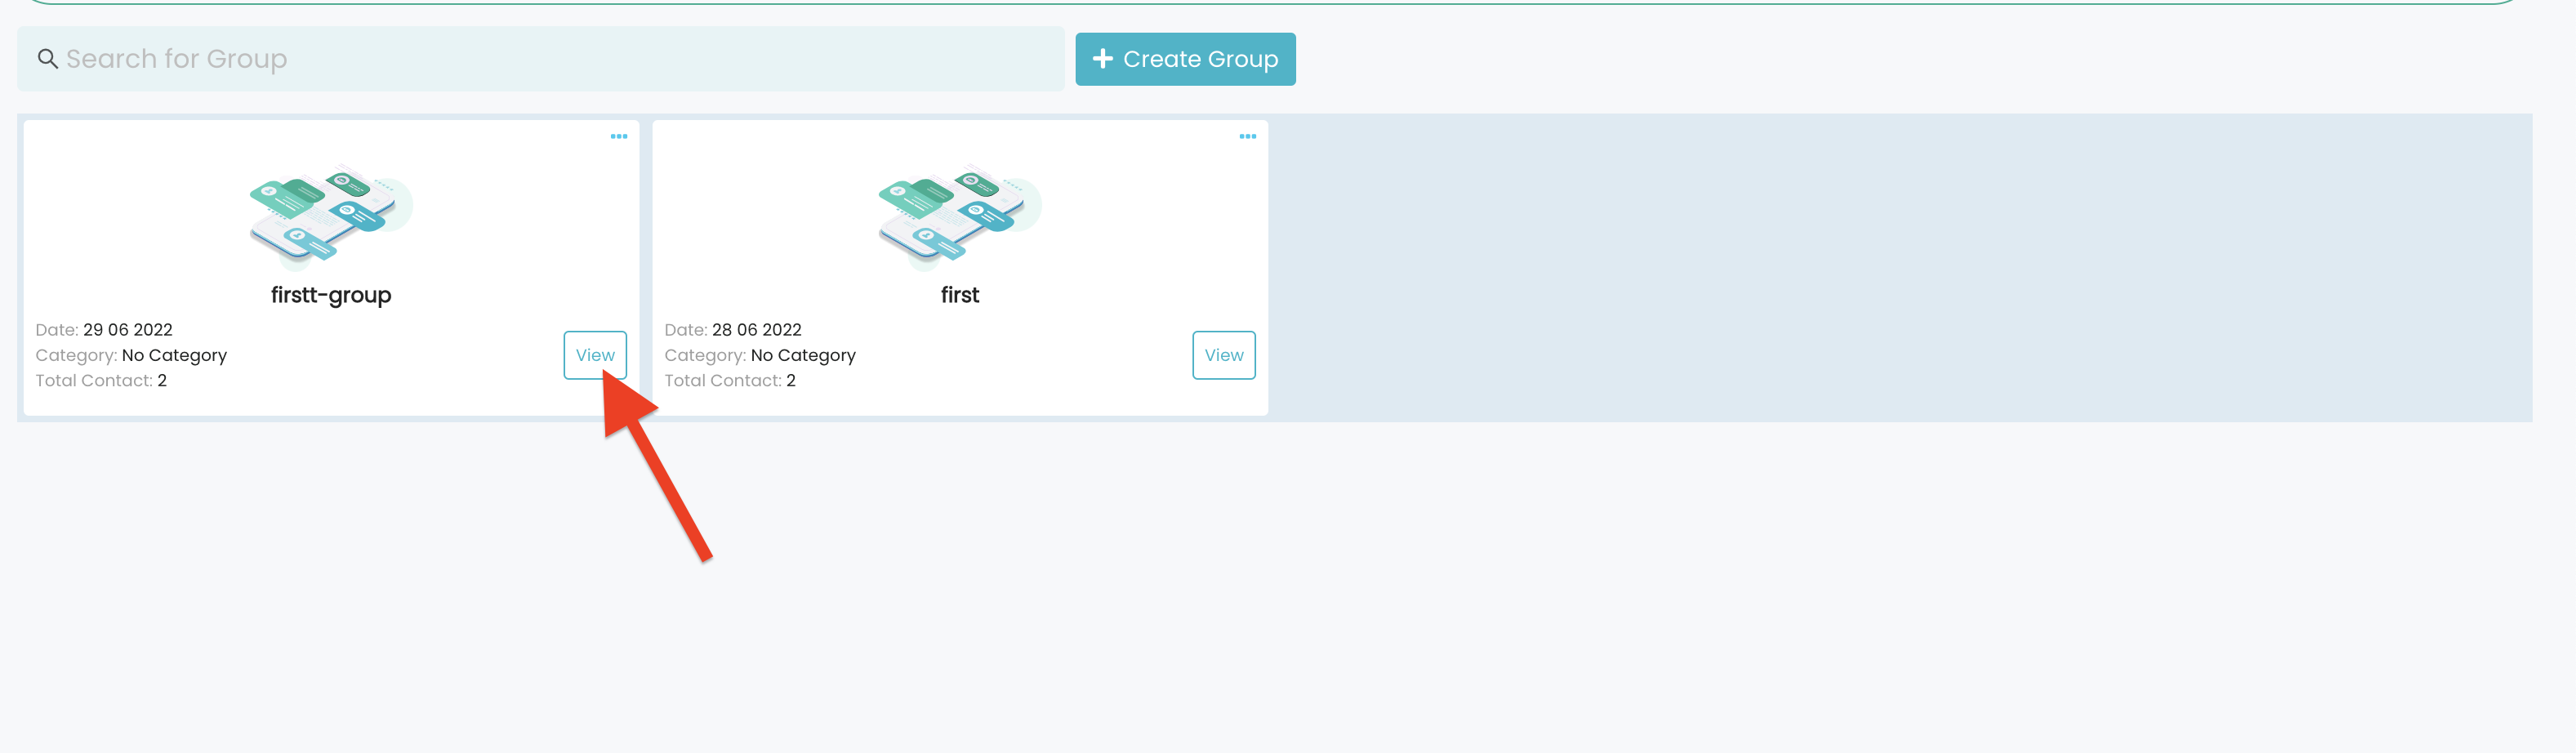Screen dimensions: 2576x753
Task: Click No Category on first card
Action: (803, 355)
